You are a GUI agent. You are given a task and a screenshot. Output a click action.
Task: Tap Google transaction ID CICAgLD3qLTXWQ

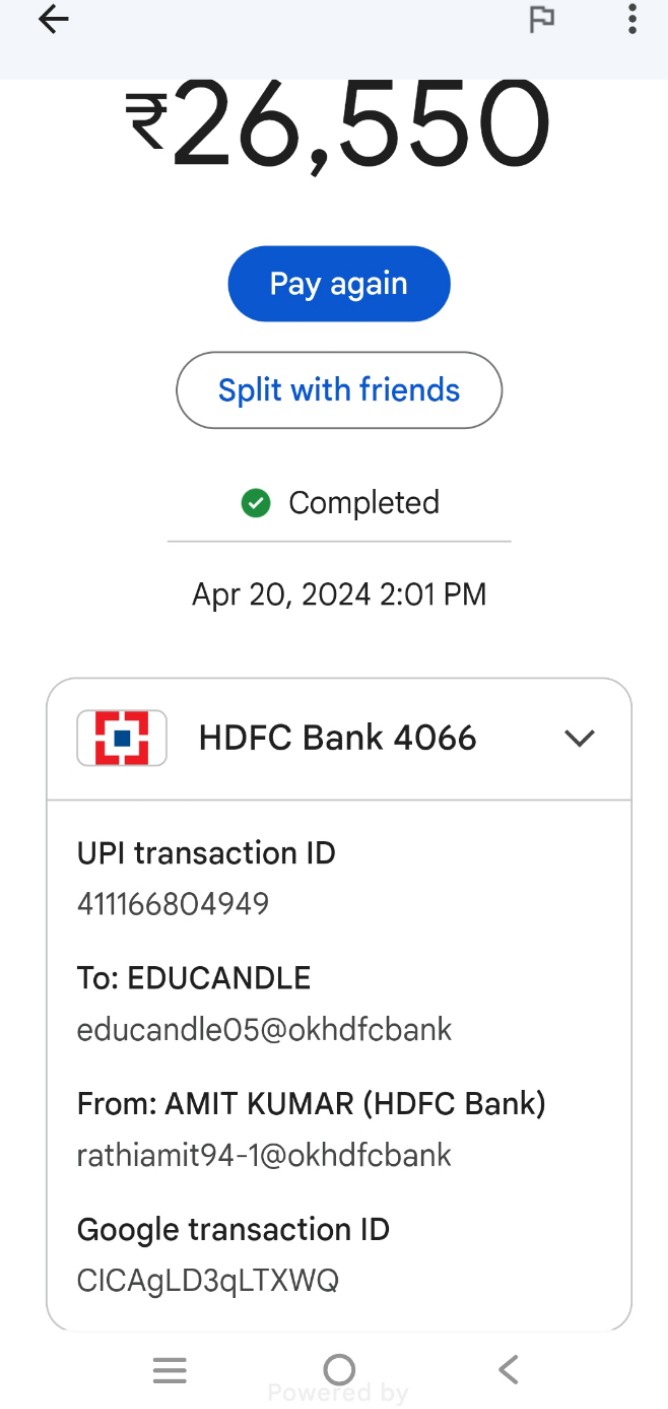point(208,1280)
